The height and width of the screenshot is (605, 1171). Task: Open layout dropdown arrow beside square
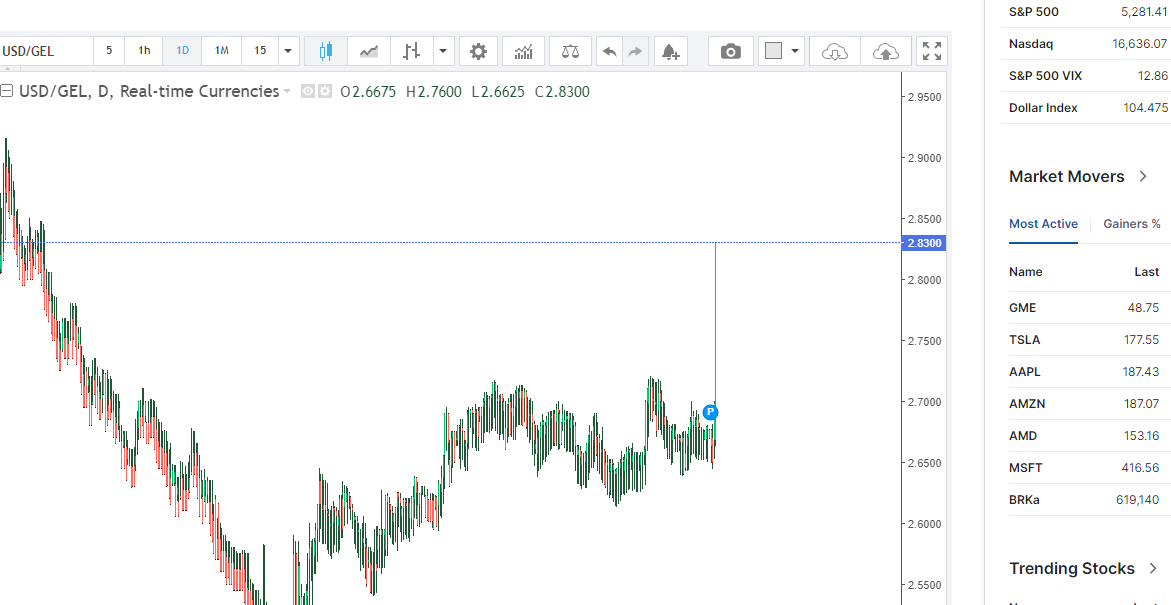point(795,51)
